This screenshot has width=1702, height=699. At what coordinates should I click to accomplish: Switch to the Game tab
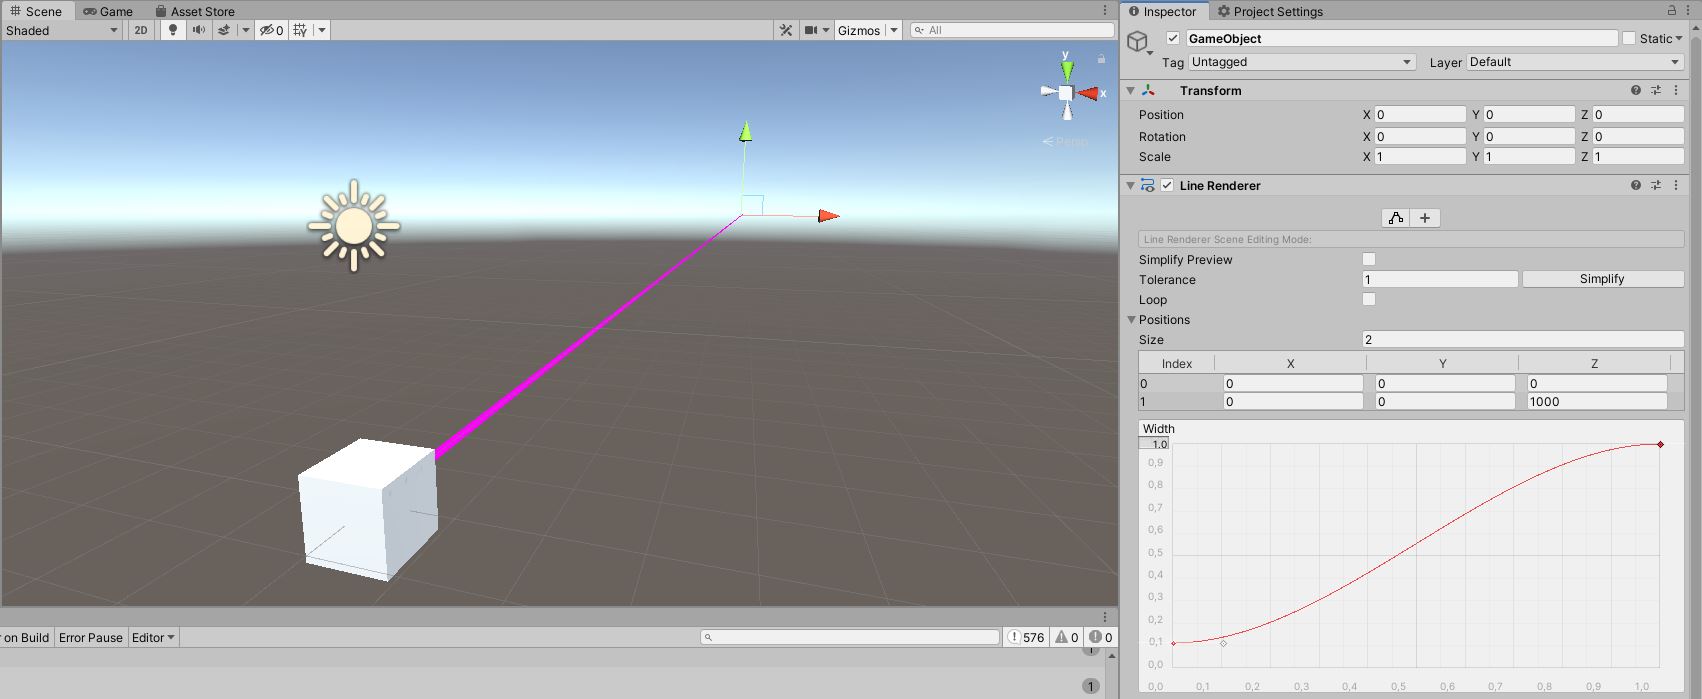(x=108, y=11)
